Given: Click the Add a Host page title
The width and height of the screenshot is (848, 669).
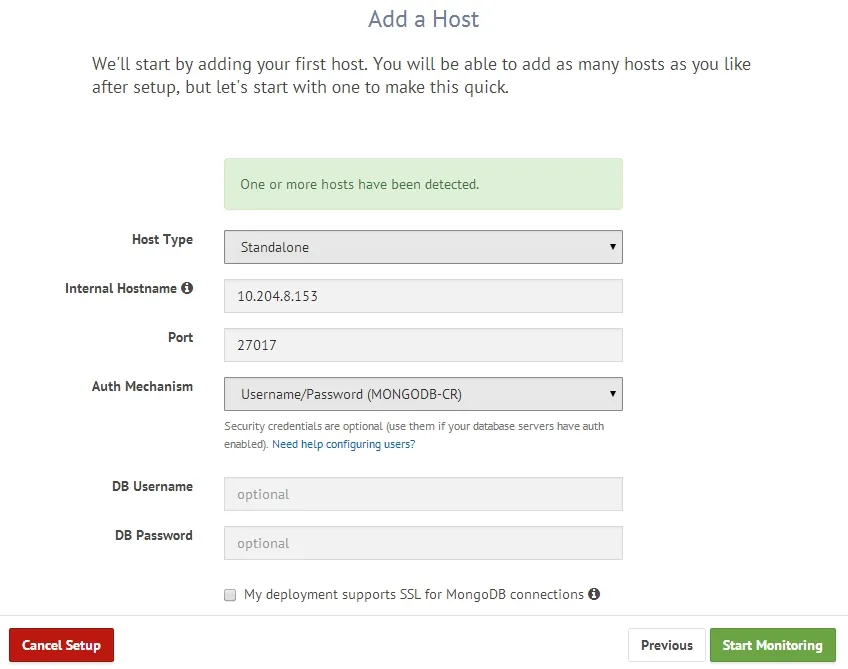Looking at the screenshot, I should [x=423, y=20].
